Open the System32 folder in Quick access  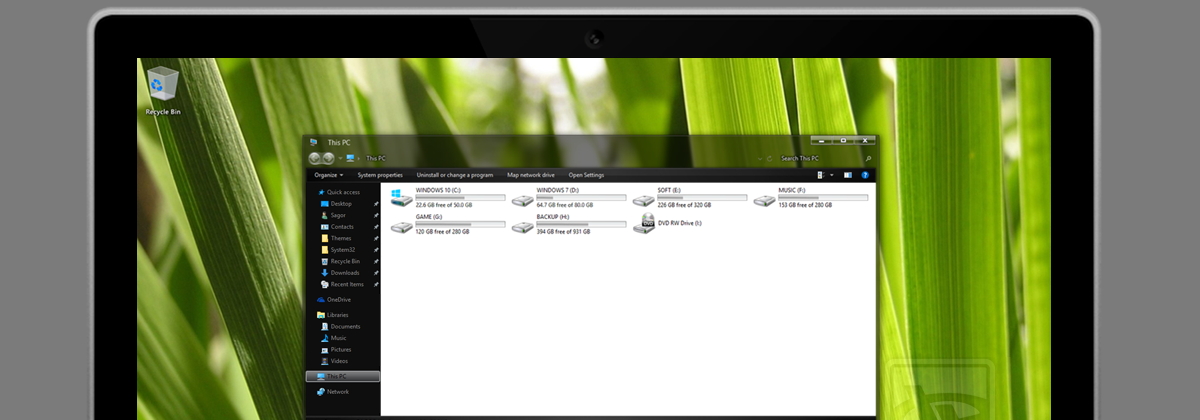(x=338, y=250)
